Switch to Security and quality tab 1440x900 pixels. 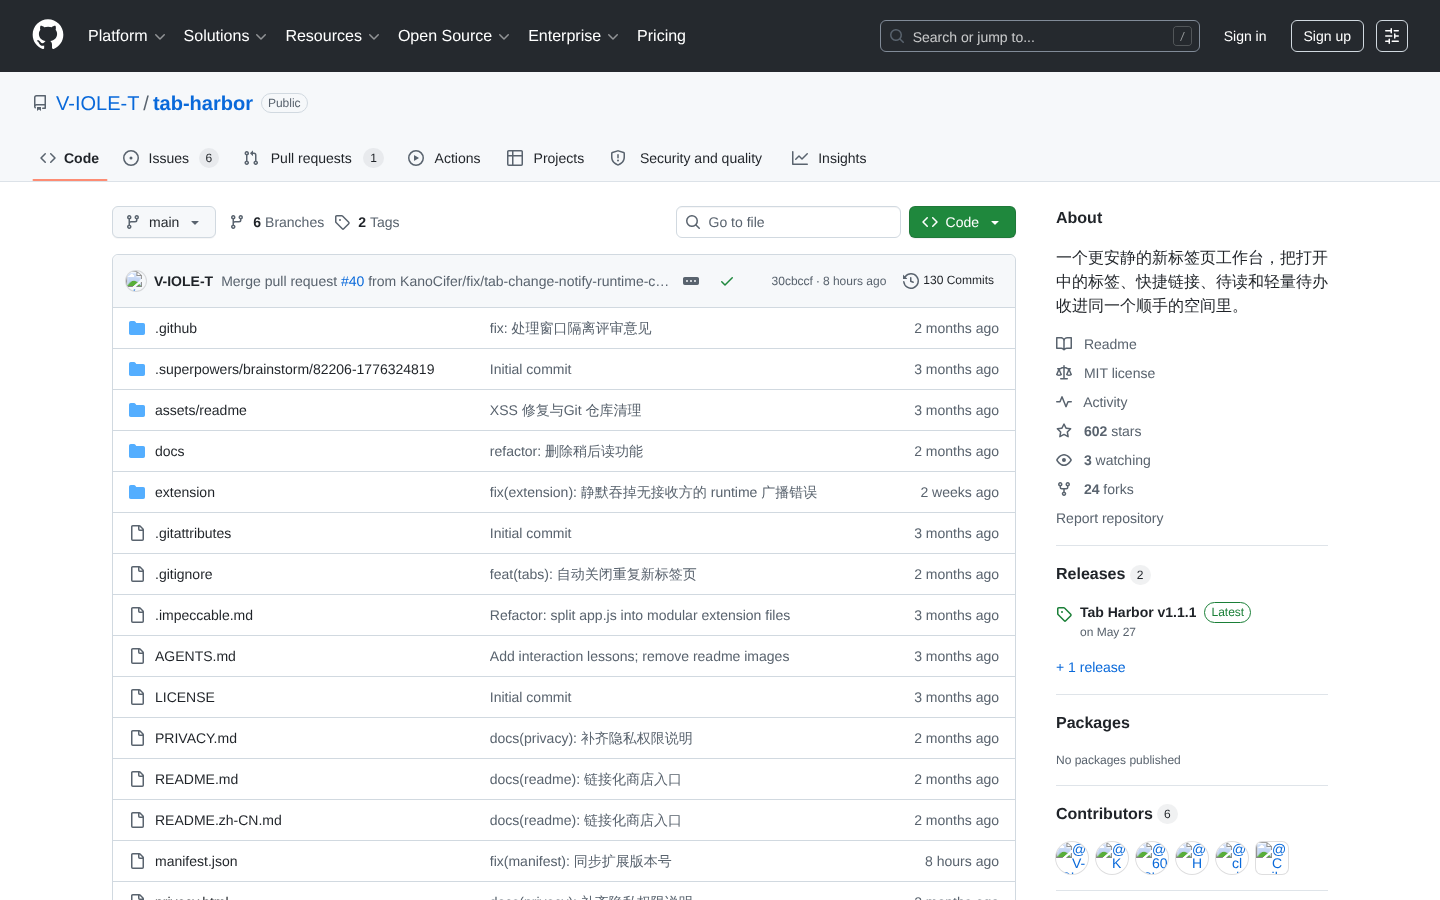[686, 158]
